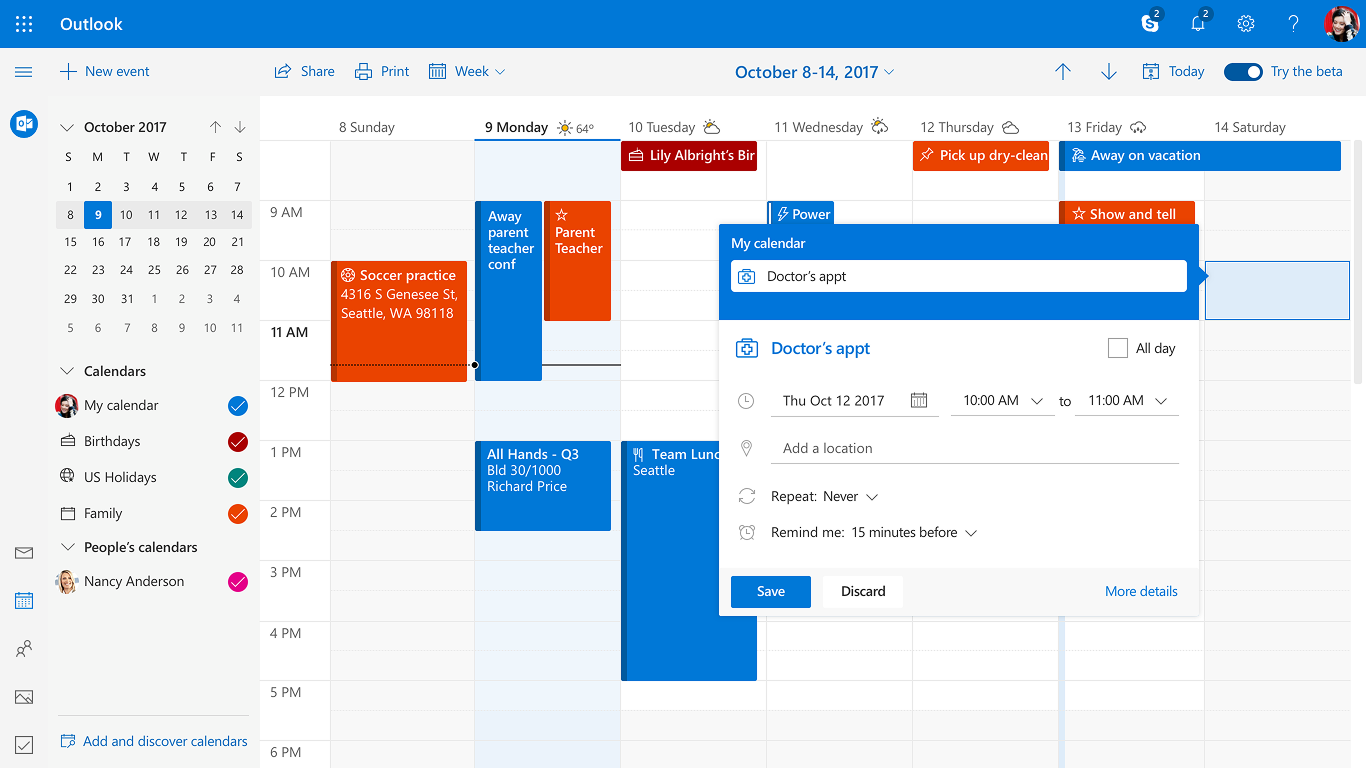Create a New event
Image resolution: width=1366 pixels, height=768 pixels.
click(105, 72)
